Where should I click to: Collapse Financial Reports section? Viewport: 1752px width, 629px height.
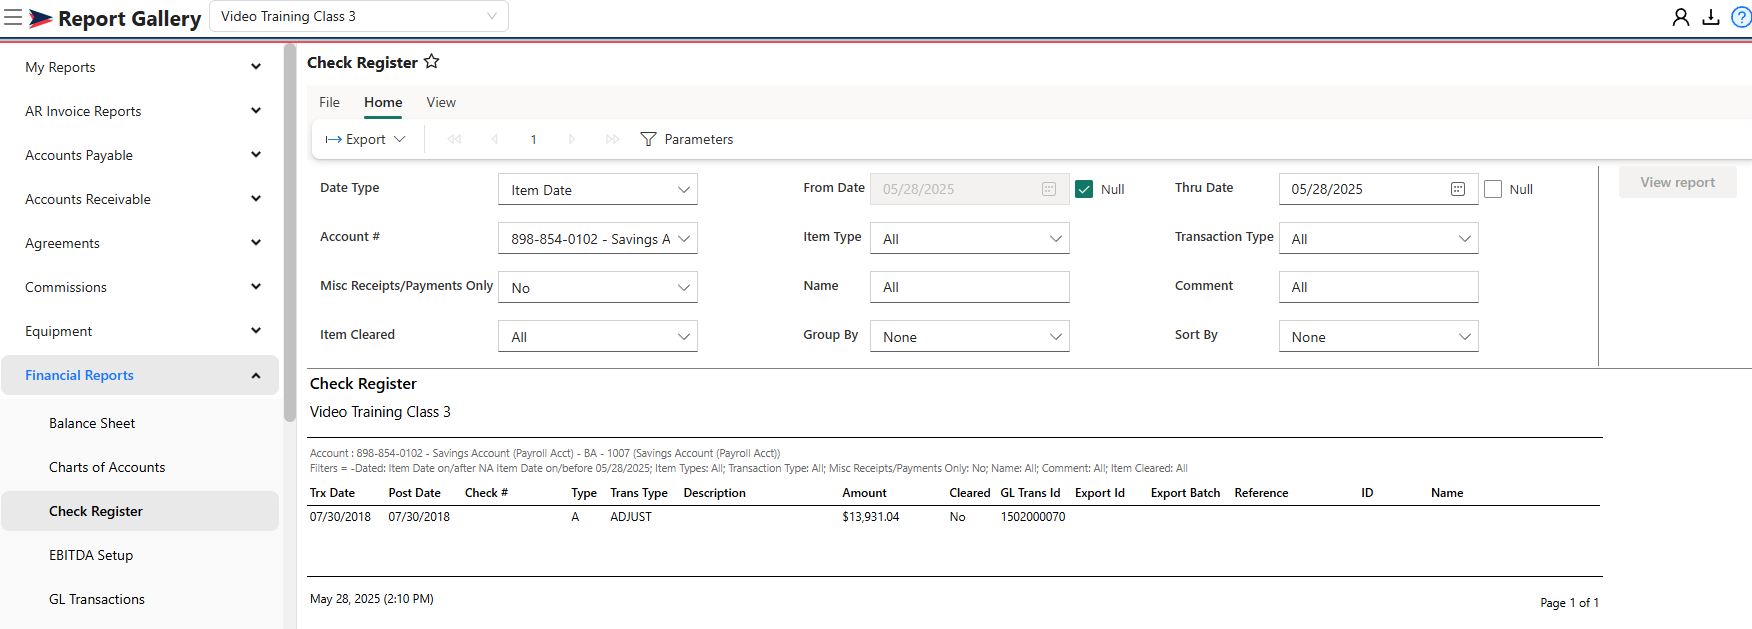point(140,375)
